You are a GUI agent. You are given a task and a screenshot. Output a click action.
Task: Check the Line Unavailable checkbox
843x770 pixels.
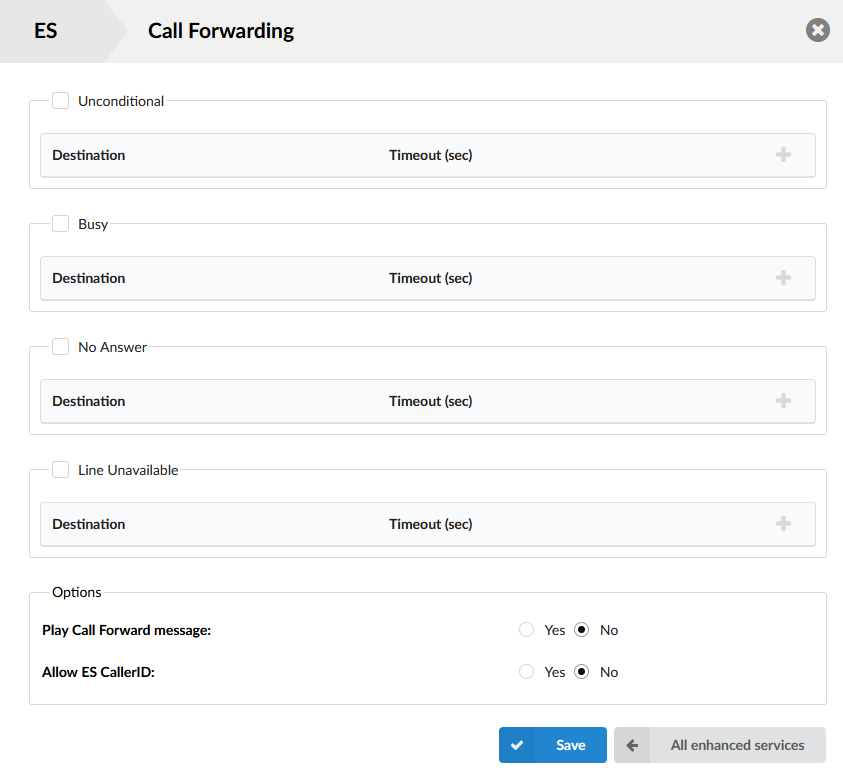point(61,470)
